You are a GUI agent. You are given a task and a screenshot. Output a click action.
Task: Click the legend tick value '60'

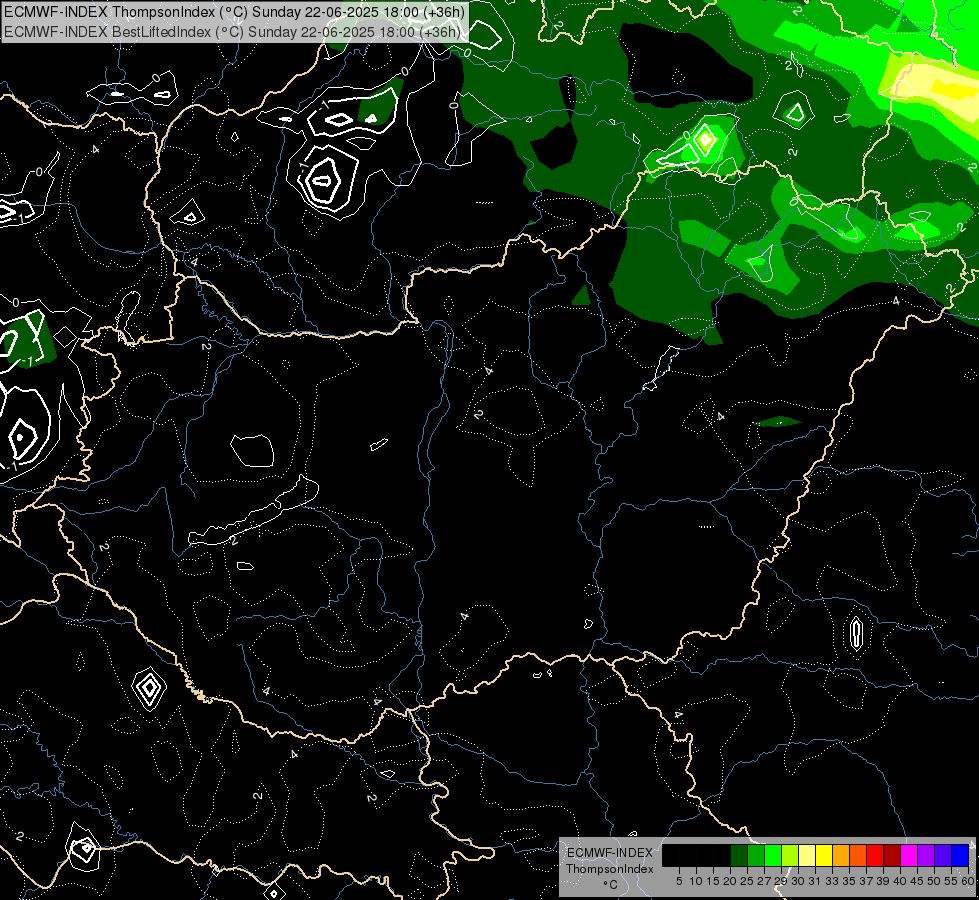pos(969,881)
